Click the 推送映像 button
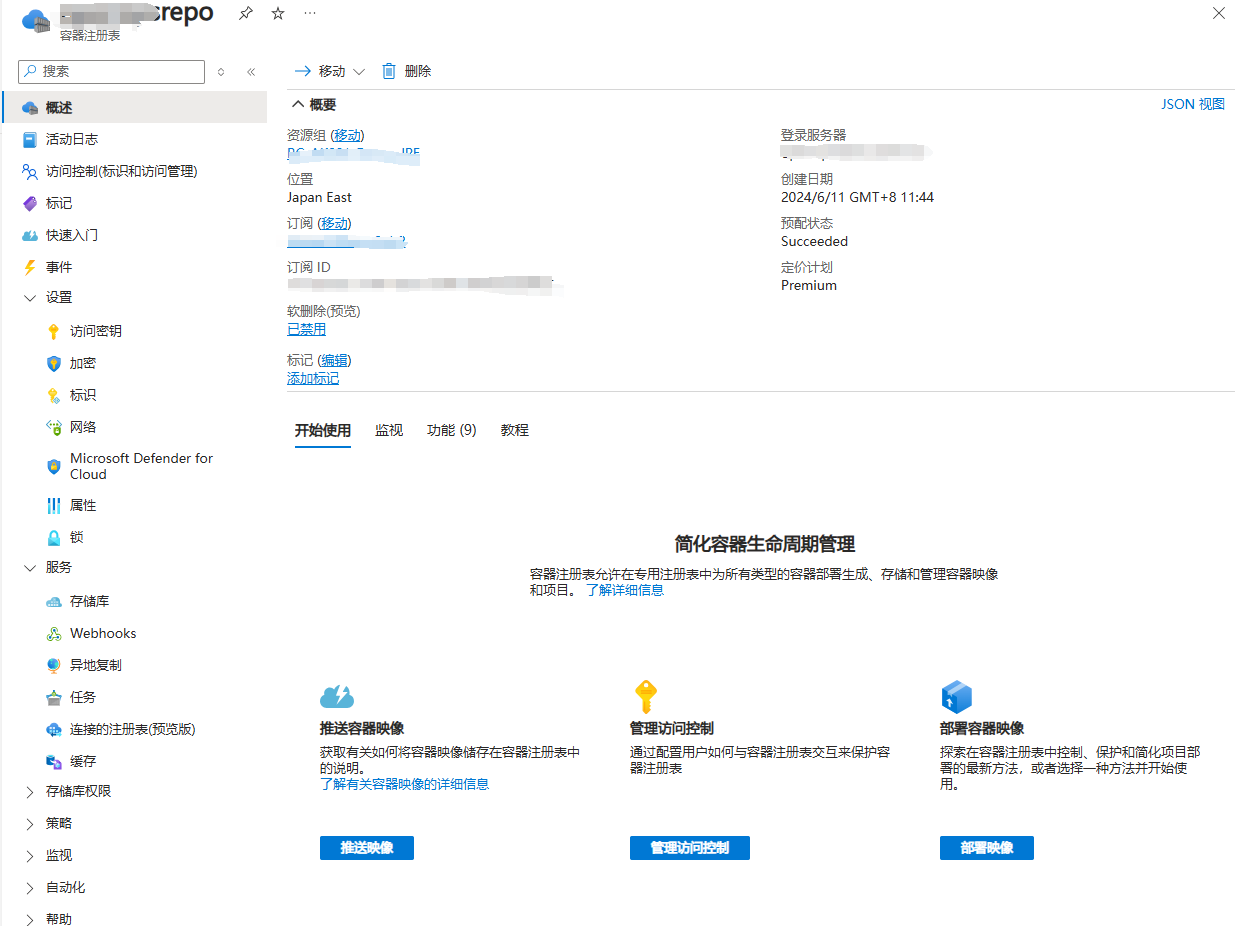Screen dimensions: 1254x926 tap(366, 847)
